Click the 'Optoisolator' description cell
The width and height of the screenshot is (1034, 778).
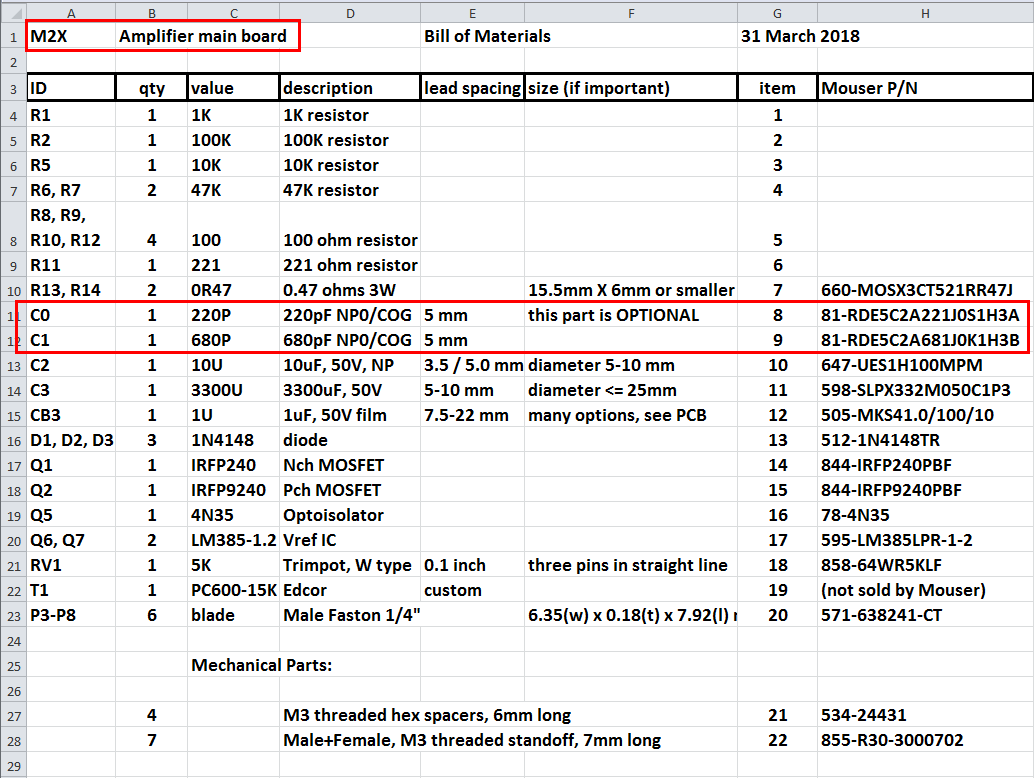(350, 516)
